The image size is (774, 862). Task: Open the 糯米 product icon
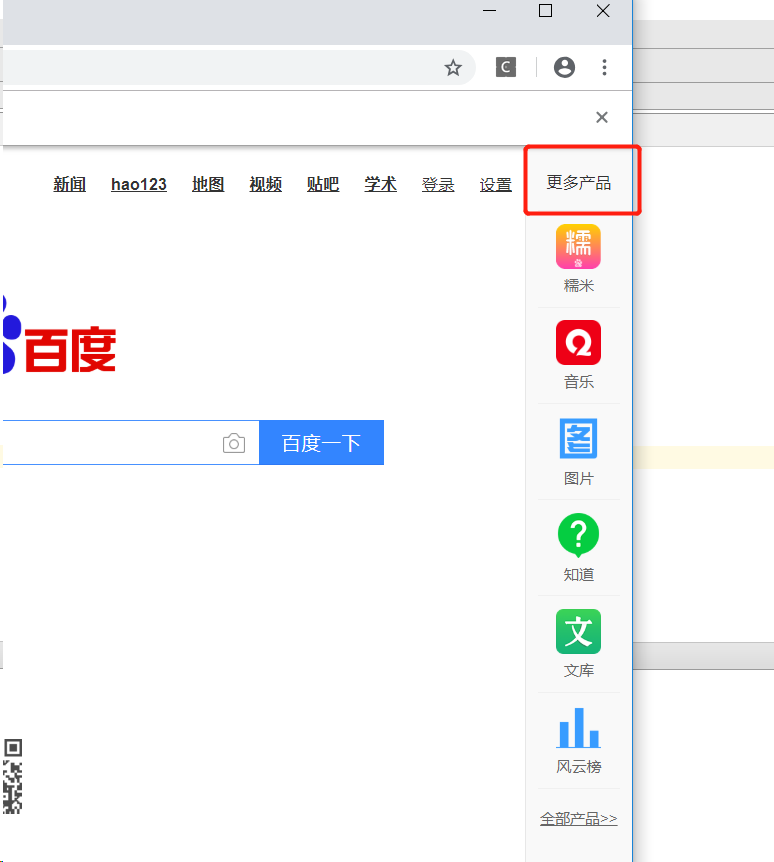(x=578, y=246)
